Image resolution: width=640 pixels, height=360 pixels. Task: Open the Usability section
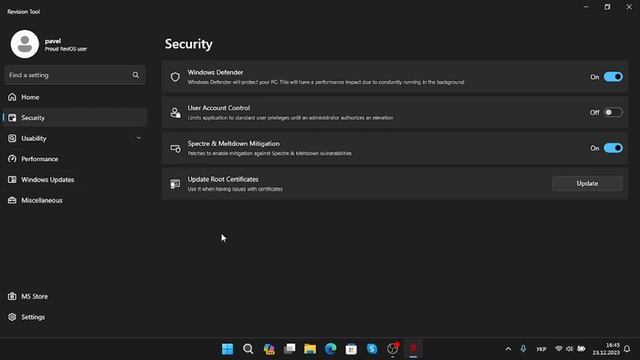pyautogui.click(x=75, y=138)
